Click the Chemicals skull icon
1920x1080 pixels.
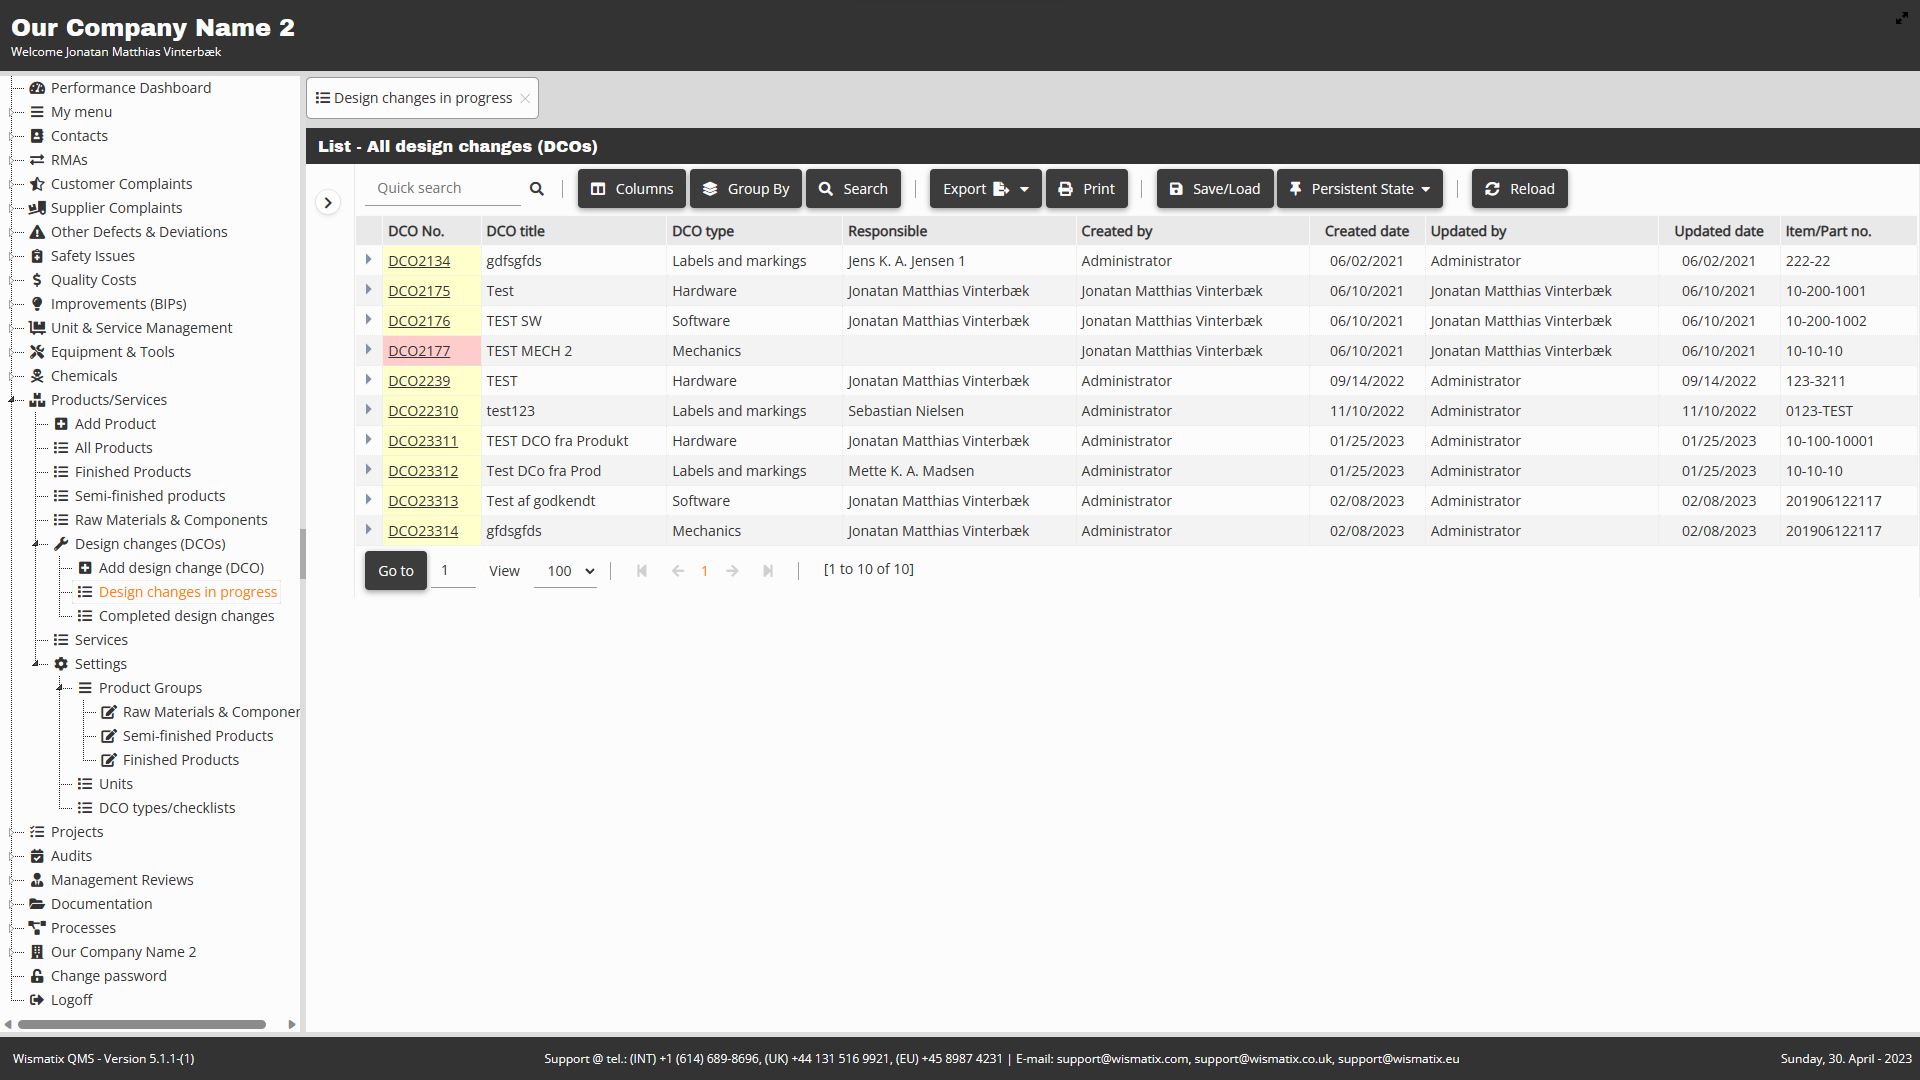(x=37, y=376)
